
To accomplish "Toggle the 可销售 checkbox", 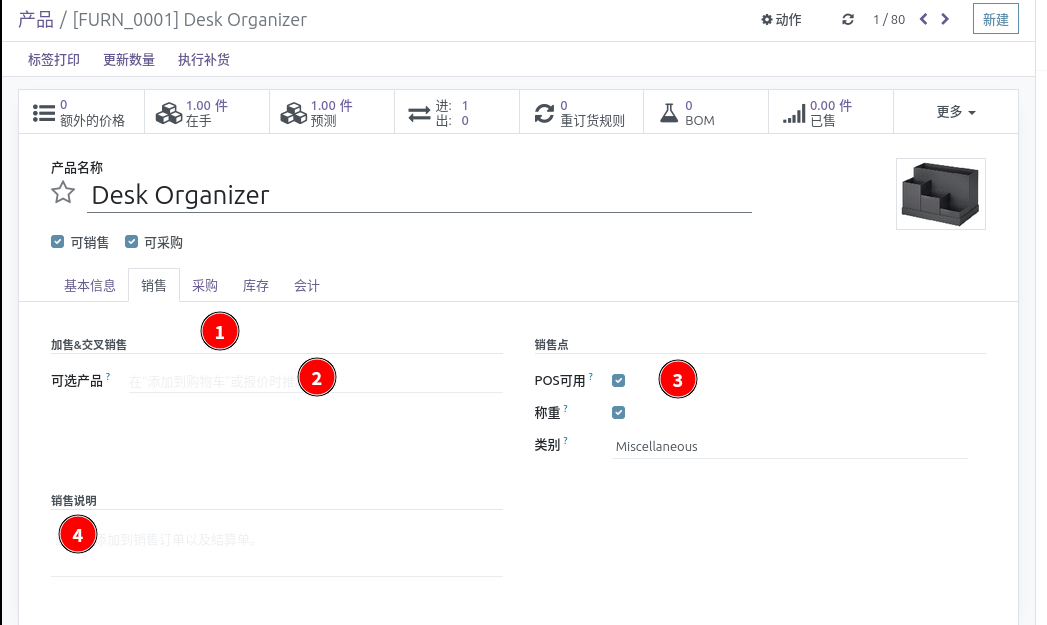I will tap(57, 242).
